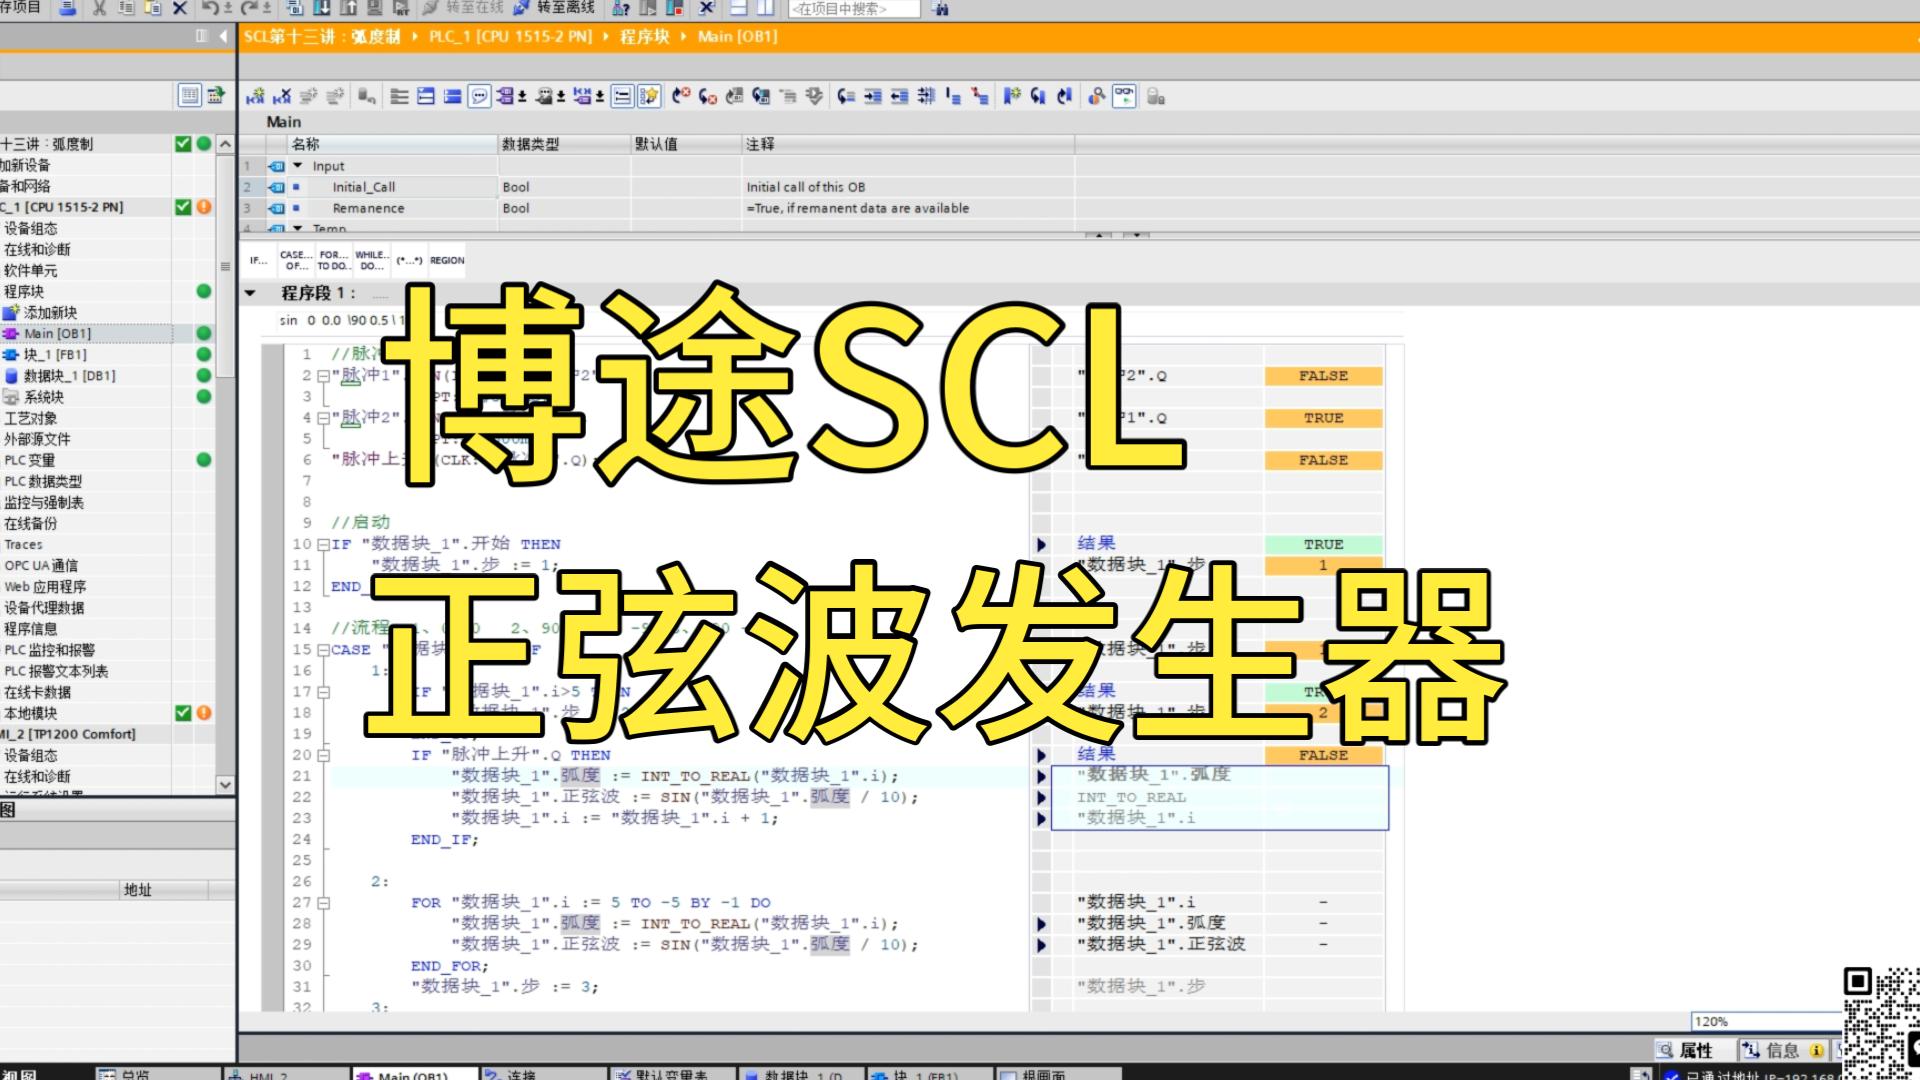Toggle the monitoring glasses icon in editor toolbar
Viewport: 1920px width, 1080px height.
pos(1124,96)
